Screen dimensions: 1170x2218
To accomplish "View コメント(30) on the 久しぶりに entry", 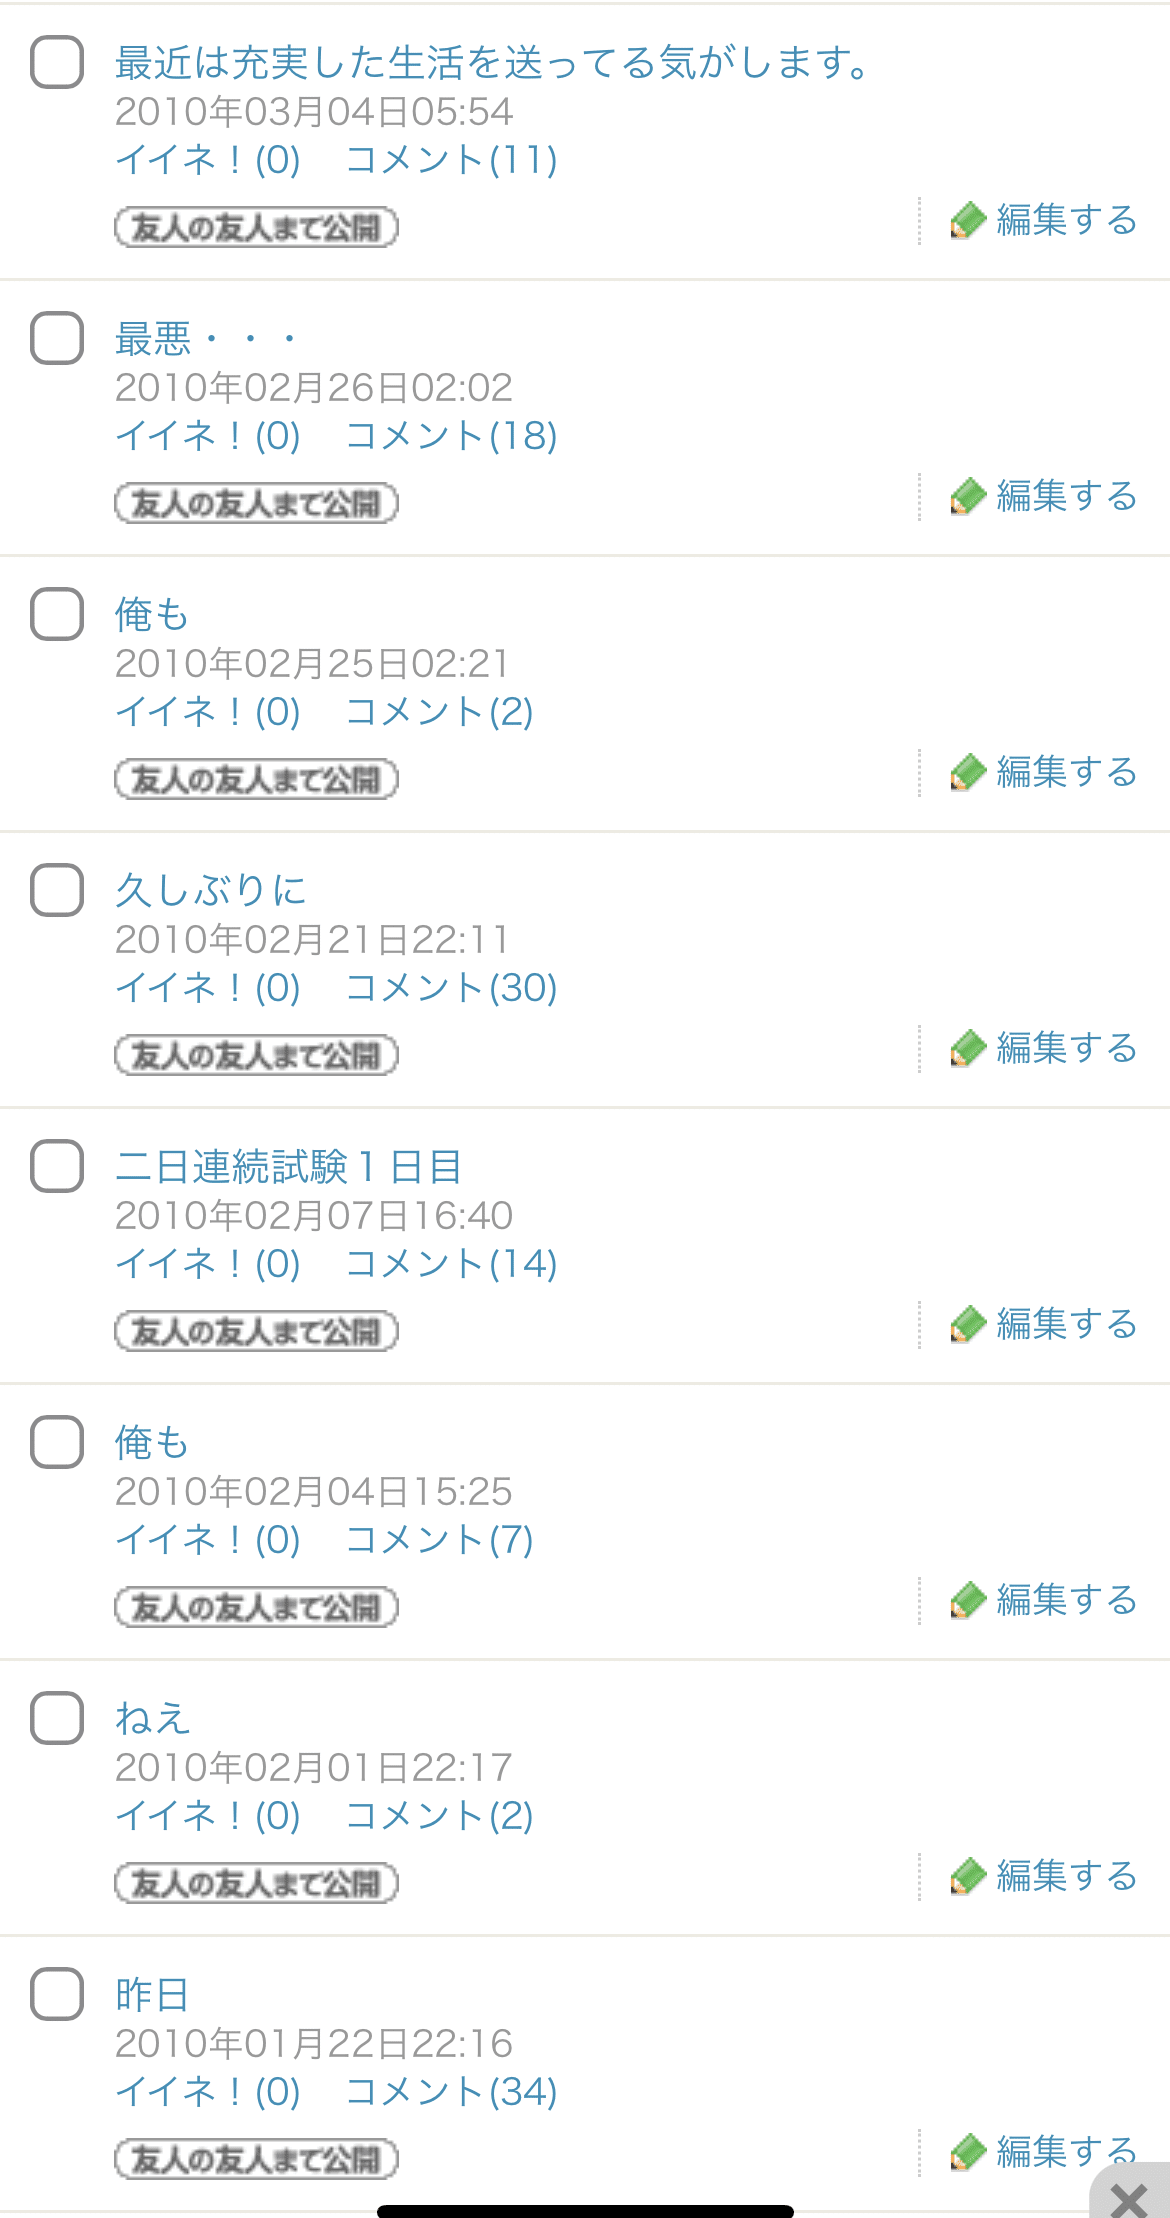I will click(x=452, y=988).
